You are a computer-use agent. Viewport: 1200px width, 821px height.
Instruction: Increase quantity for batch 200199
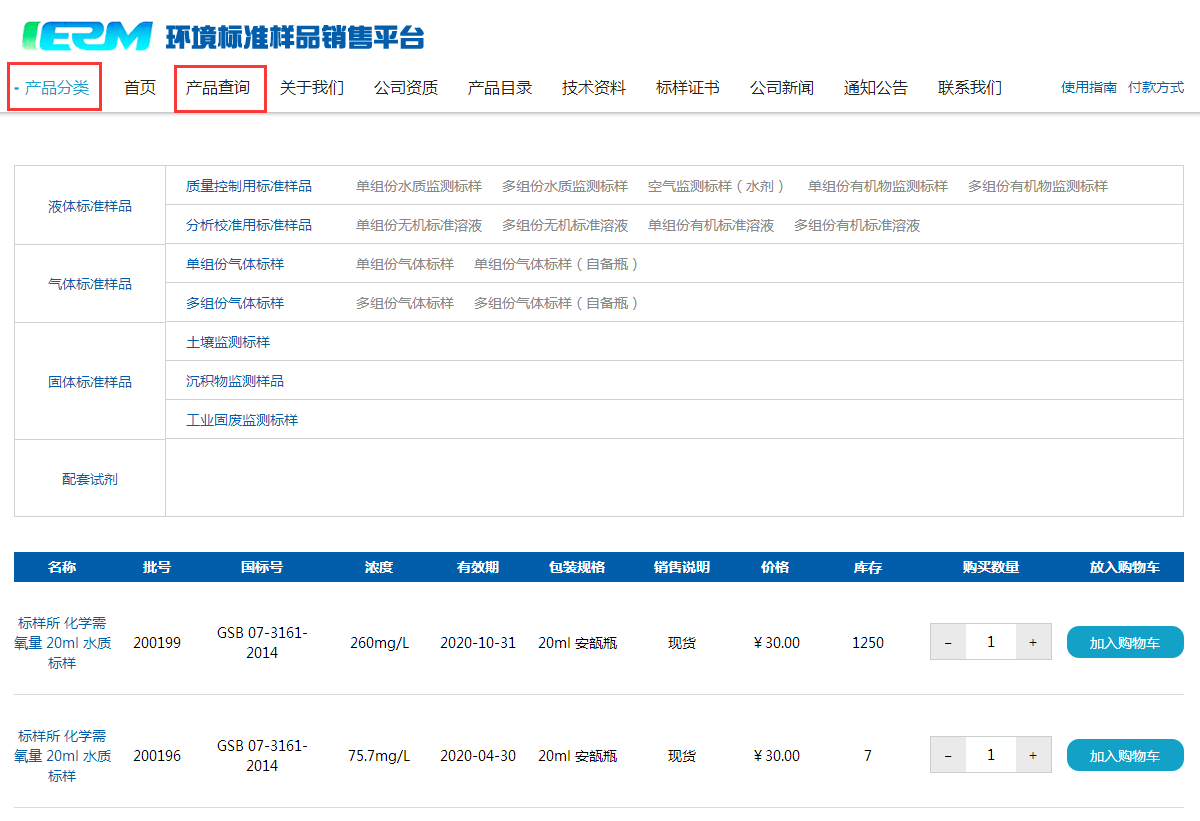pos(1033,642)
